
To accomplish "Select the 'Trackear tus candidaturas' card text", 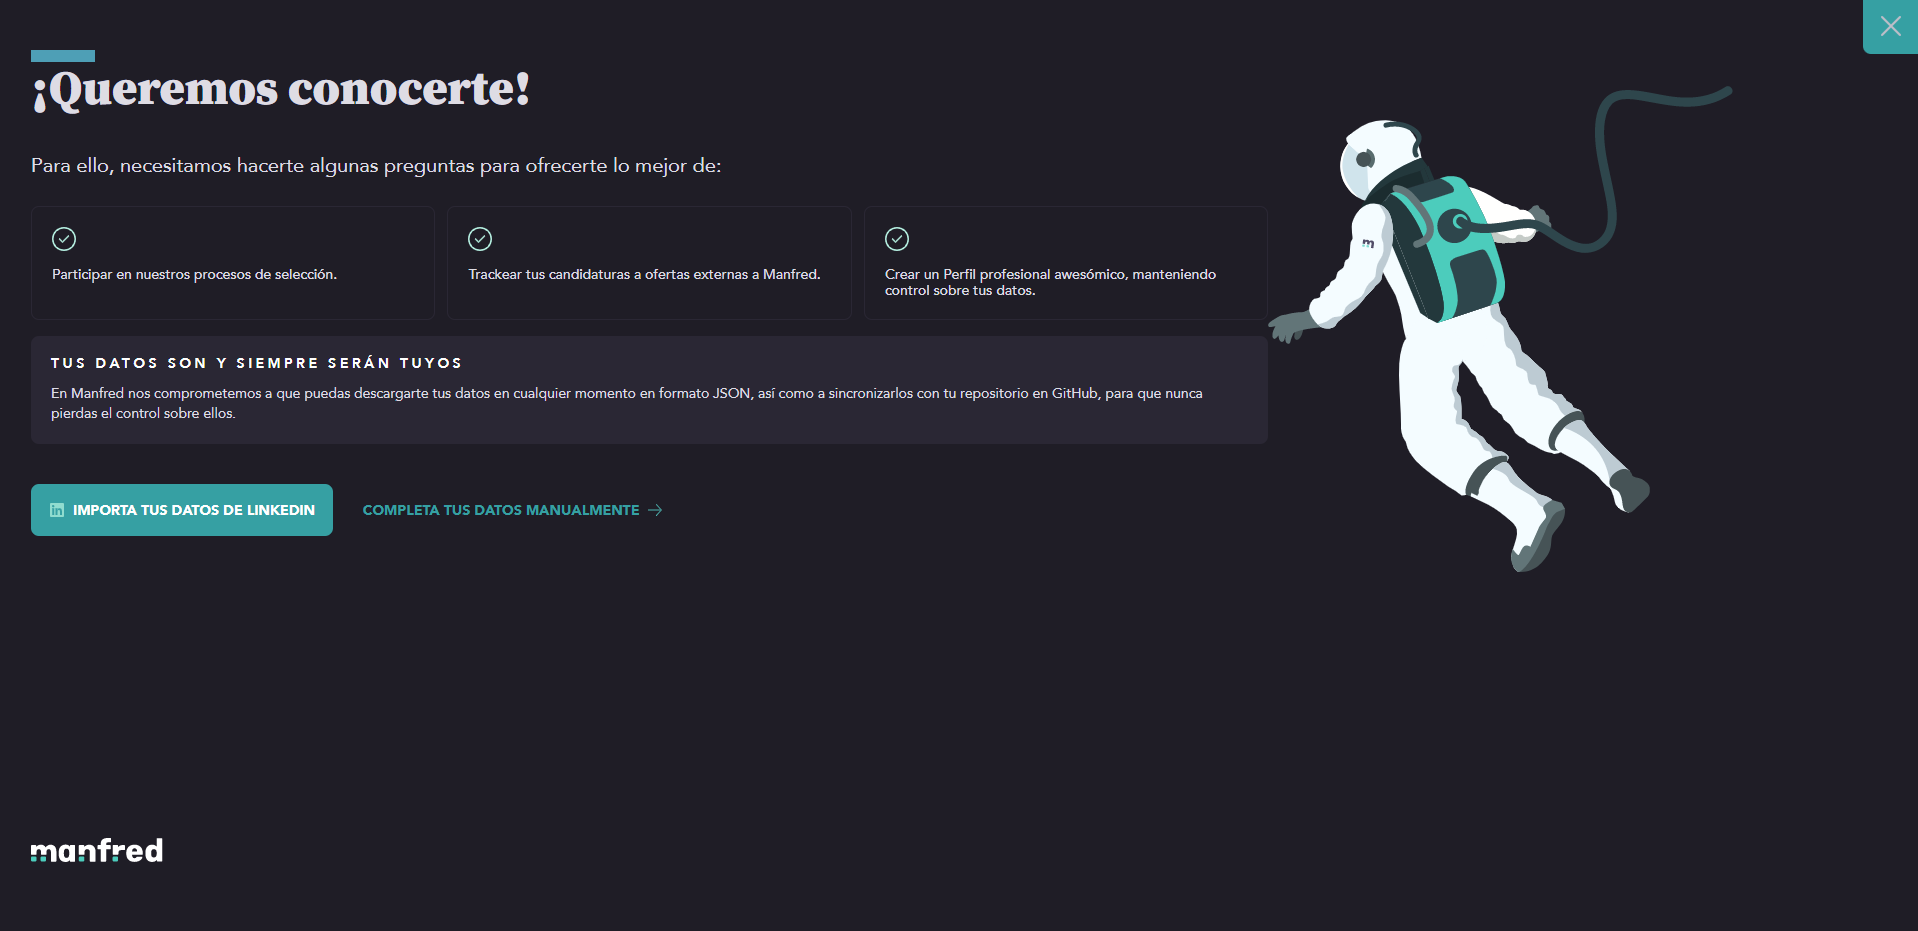I will 644,275.
